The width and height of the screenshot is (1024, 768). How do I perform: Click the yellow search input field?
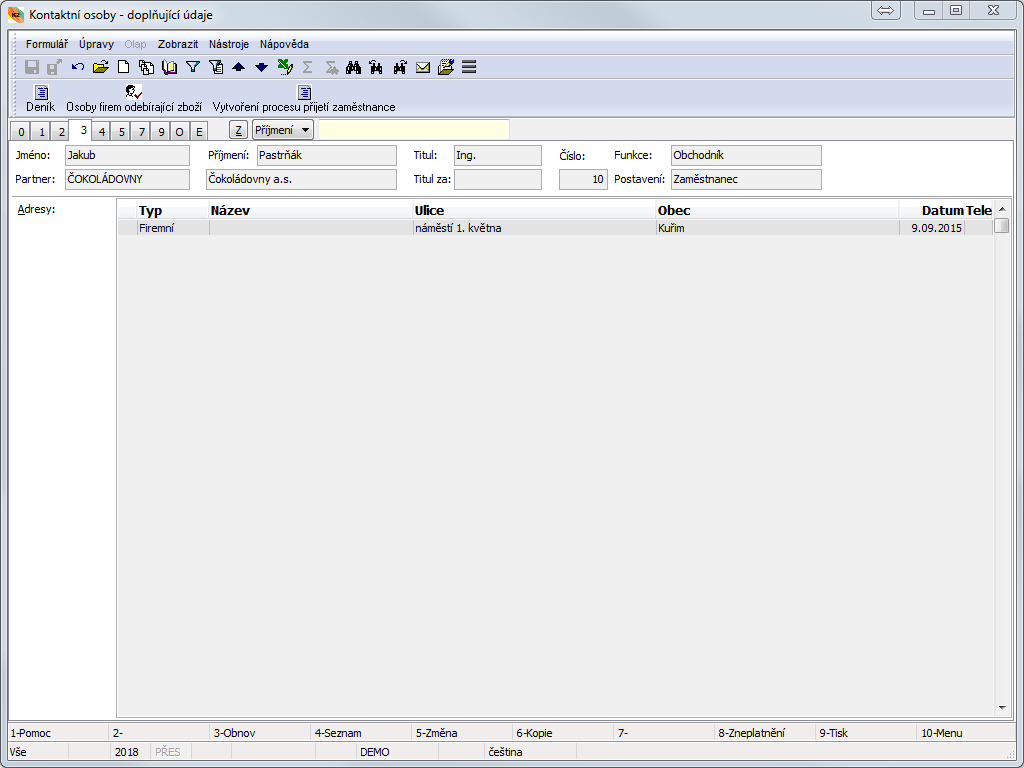coord(413,130)
